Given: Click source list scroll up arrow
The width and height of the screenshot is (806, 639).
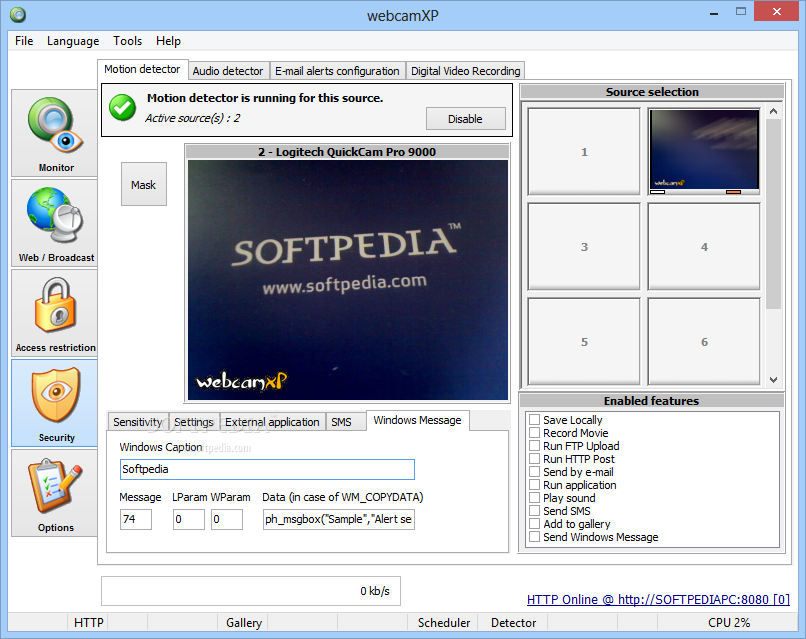Looking at the screenshot, I should point(774,111).
